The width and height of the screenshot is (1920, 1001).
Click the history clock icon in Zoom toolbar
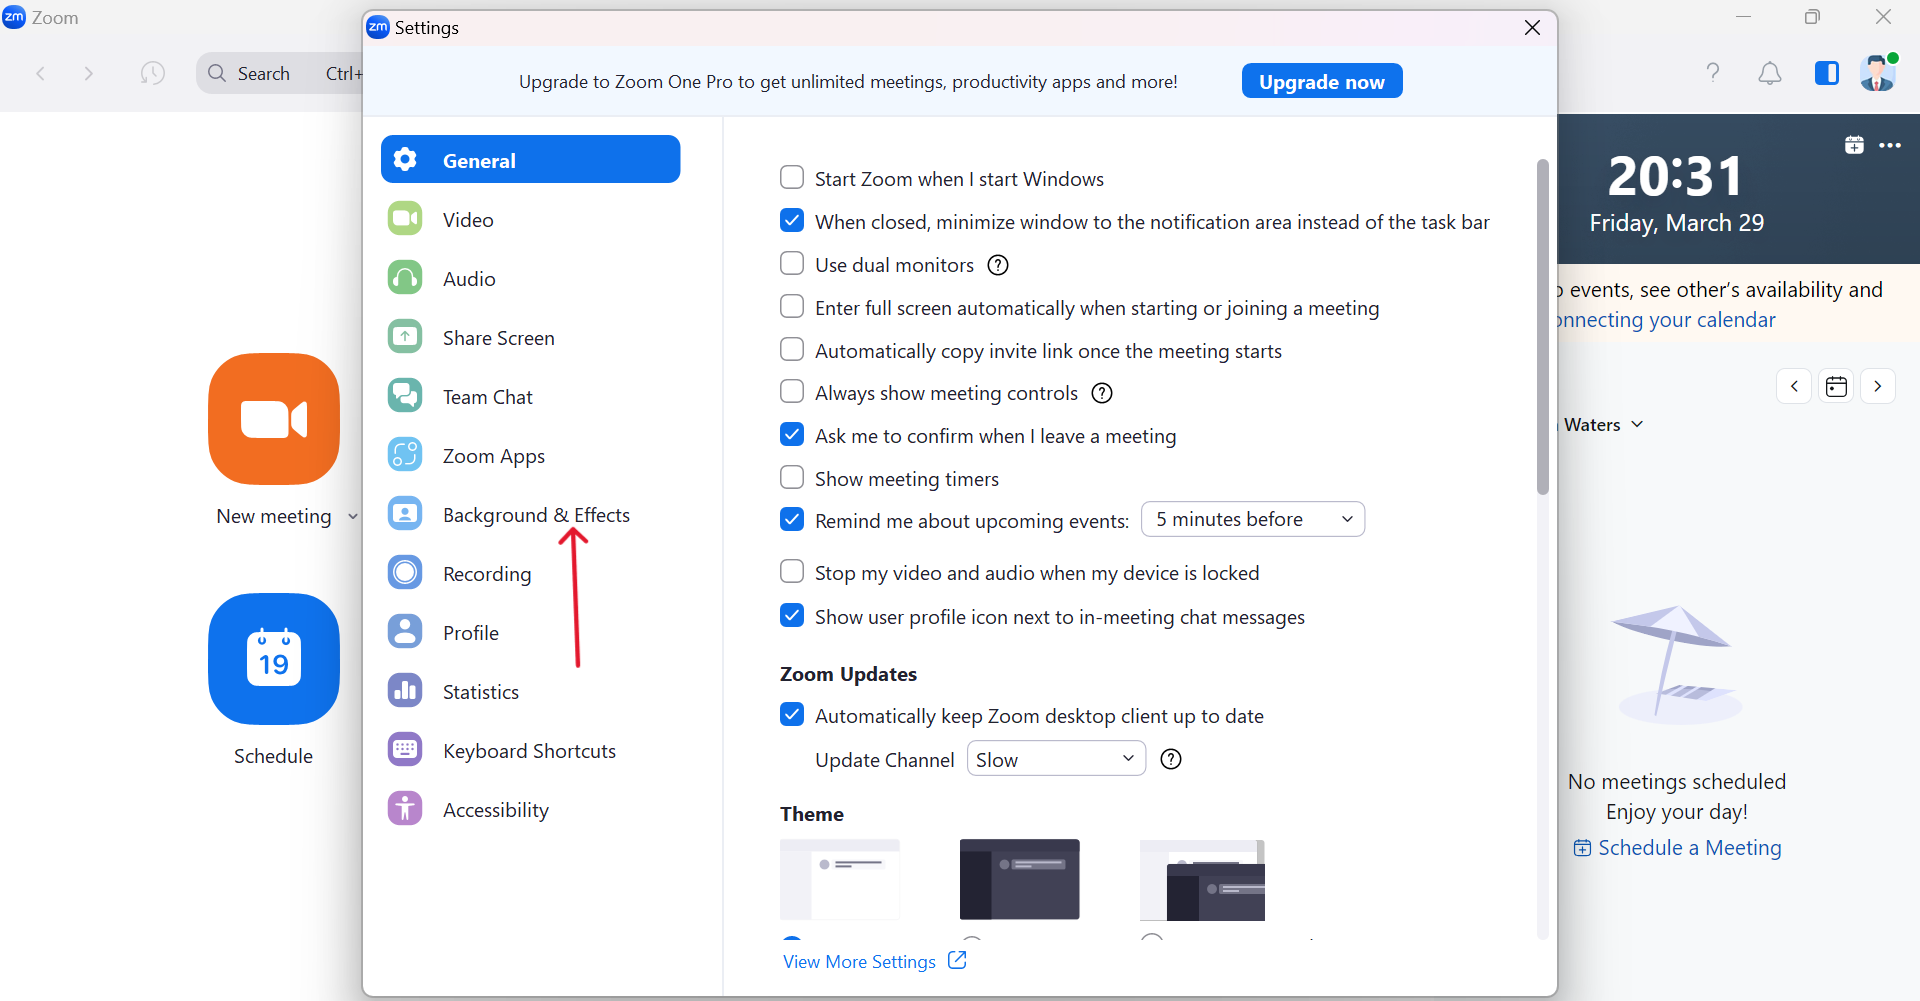pos(153,73)
